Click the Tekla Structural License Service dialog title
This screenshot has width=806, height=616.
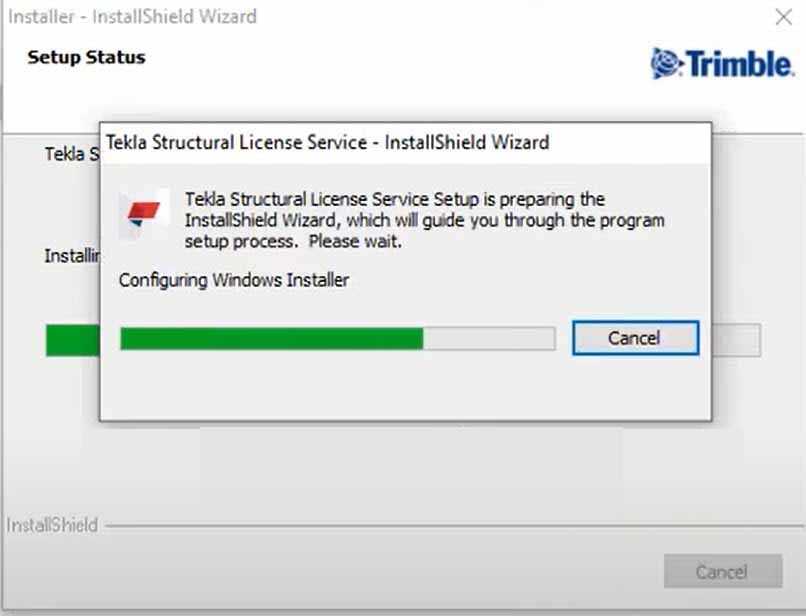click(x=327, y=142)
